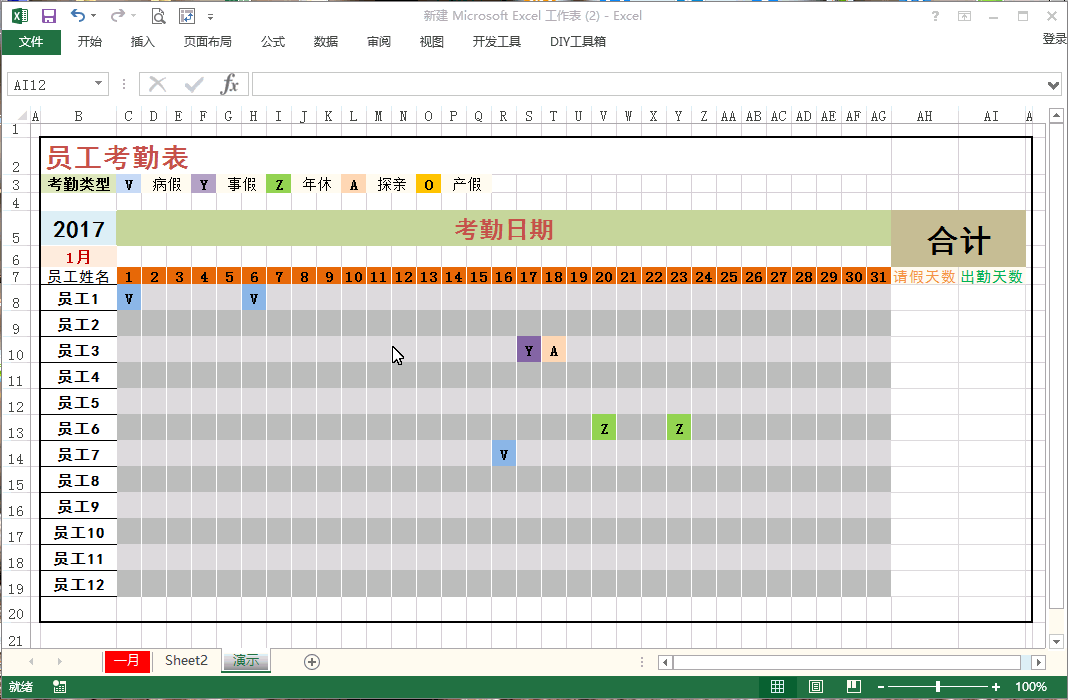Add a new worksheet with the plus button
1068x700 pixels.
[x=311, y=660]
